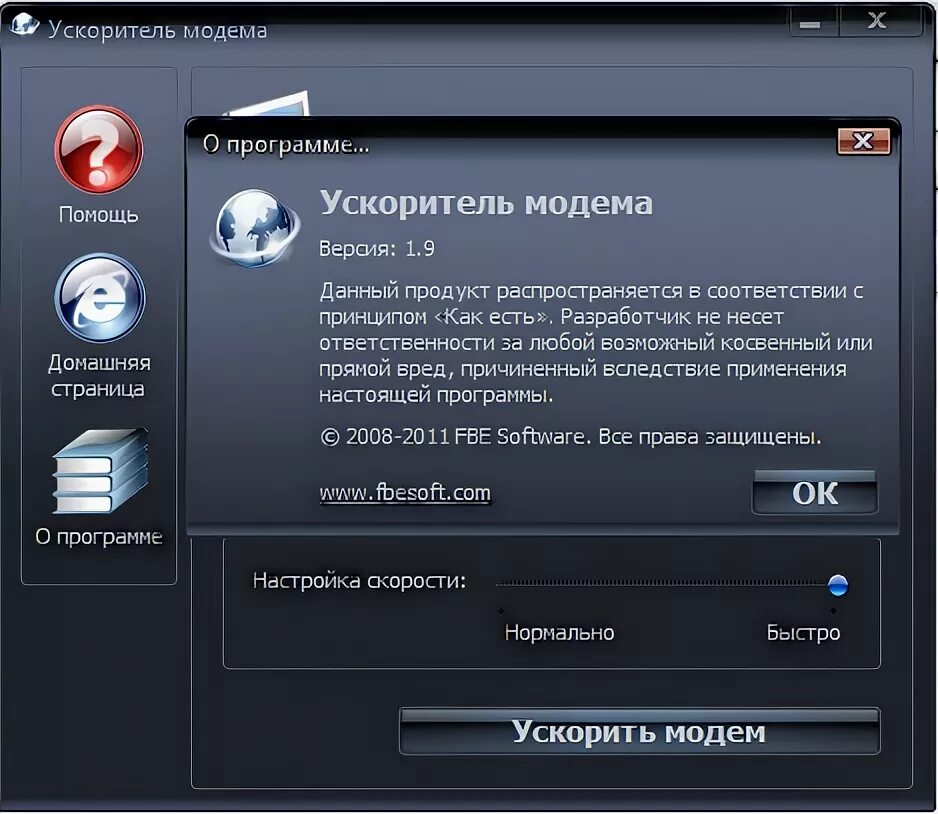938x814 pixels.
Task: Click the О программе sidebar label
Action: coord(99,536)
